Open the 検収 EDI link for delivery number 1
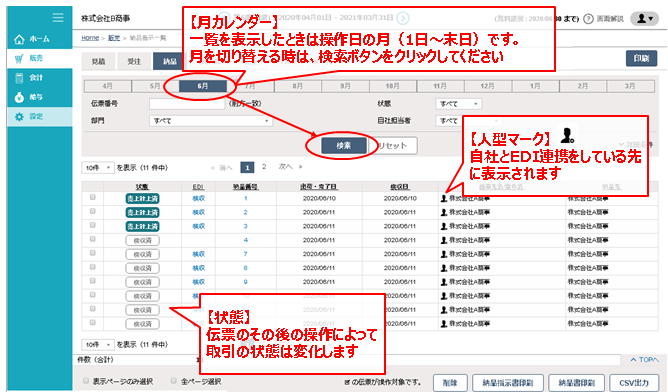Screen dimensions: 668x392 199,198
